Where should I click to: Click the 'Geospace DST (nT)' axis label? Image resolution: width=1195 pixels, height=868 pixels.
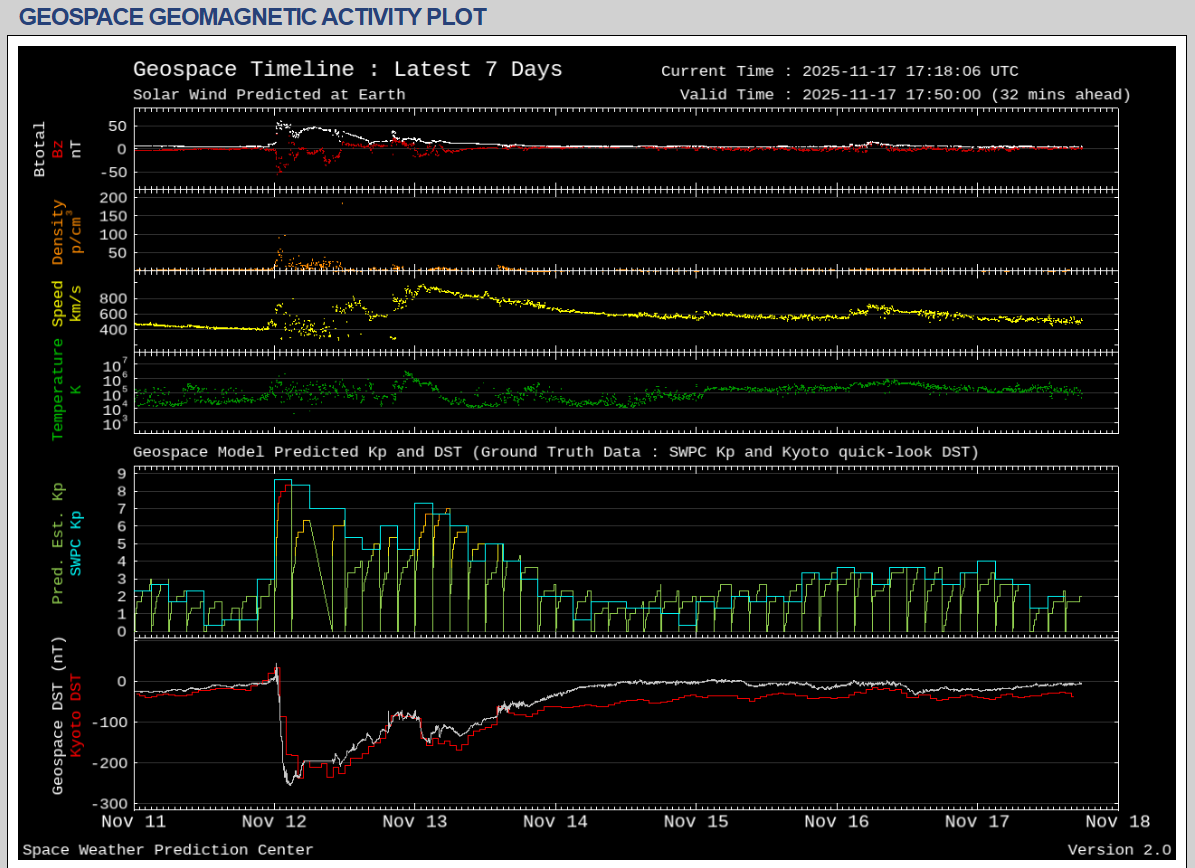58,715
